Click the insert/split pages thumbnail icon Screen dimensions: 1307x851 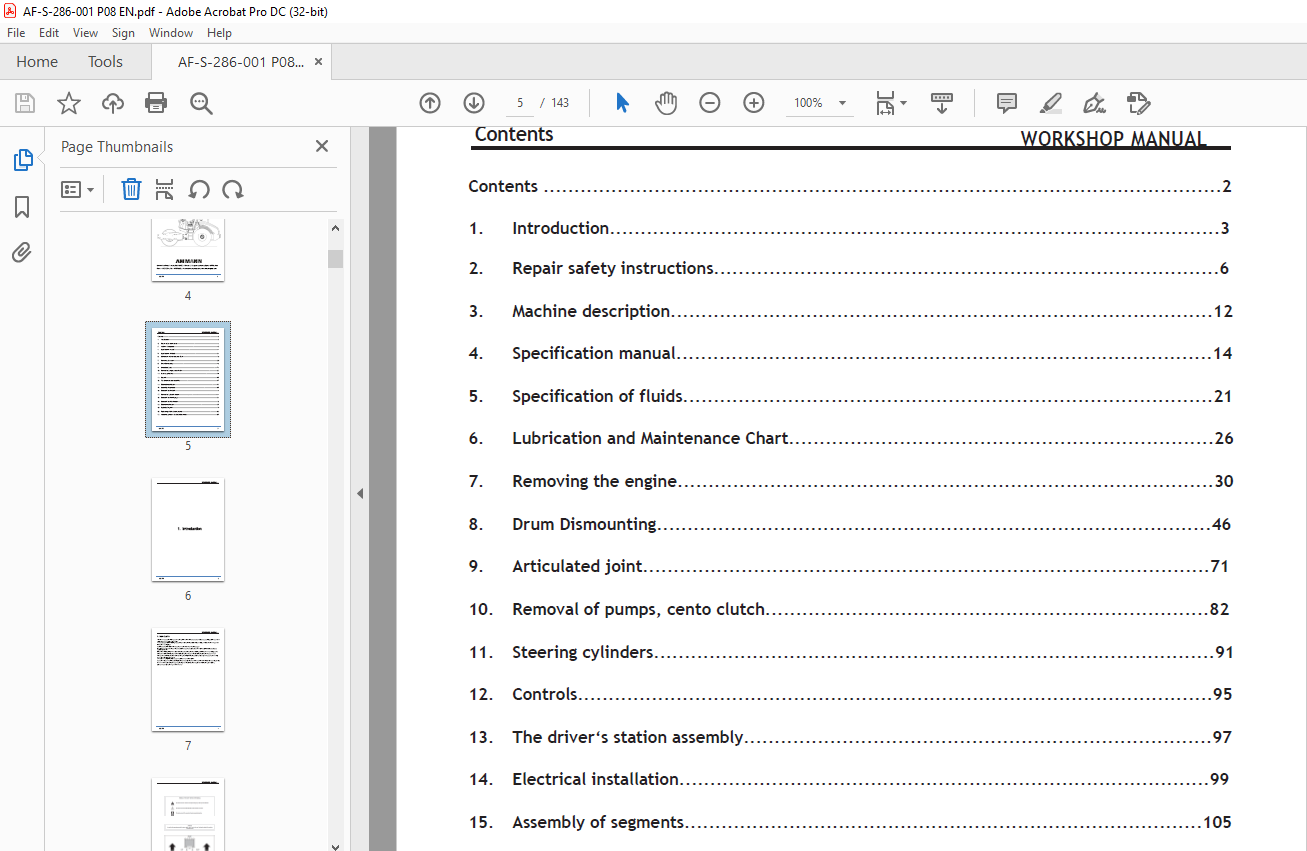click(165, 189)
